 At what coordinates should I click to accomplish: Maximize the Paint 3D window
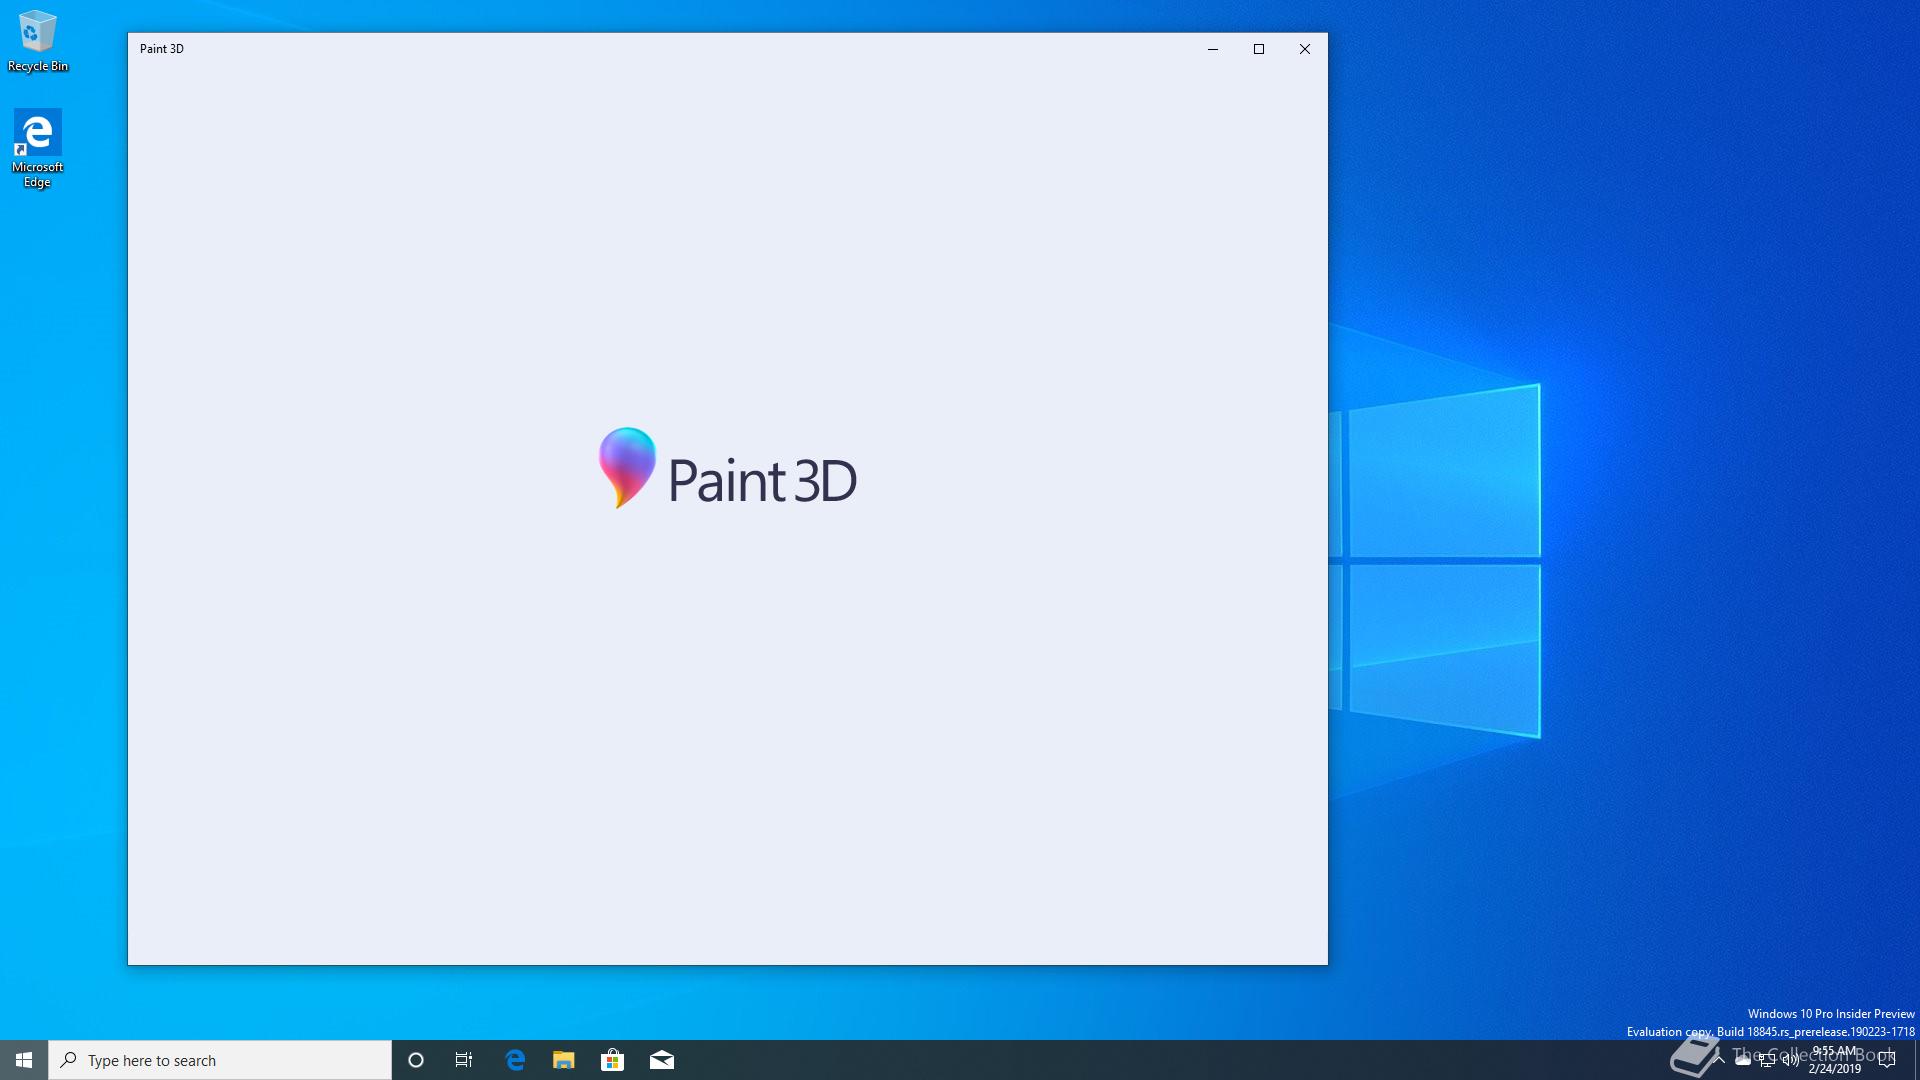1259,49
